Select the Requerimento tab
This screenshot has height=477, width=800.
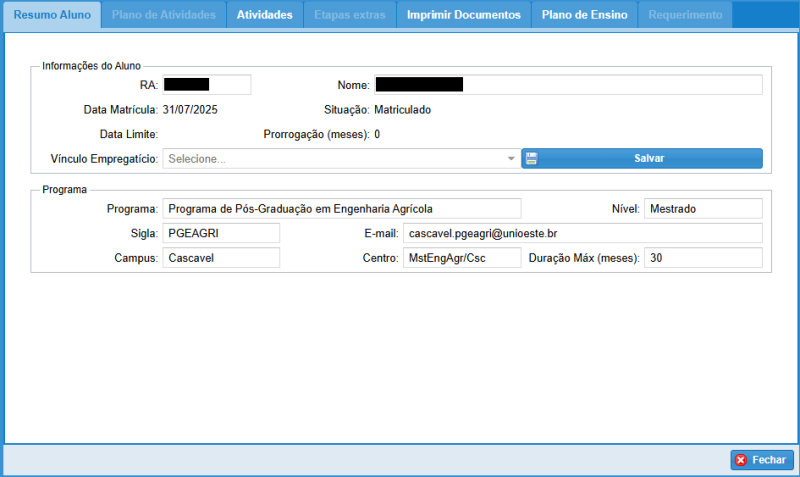coord(685,15)
